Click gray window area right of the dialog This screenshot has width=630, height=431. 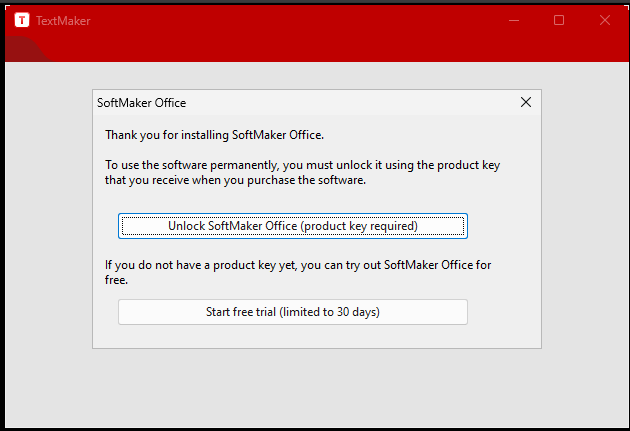coord(585,219)
